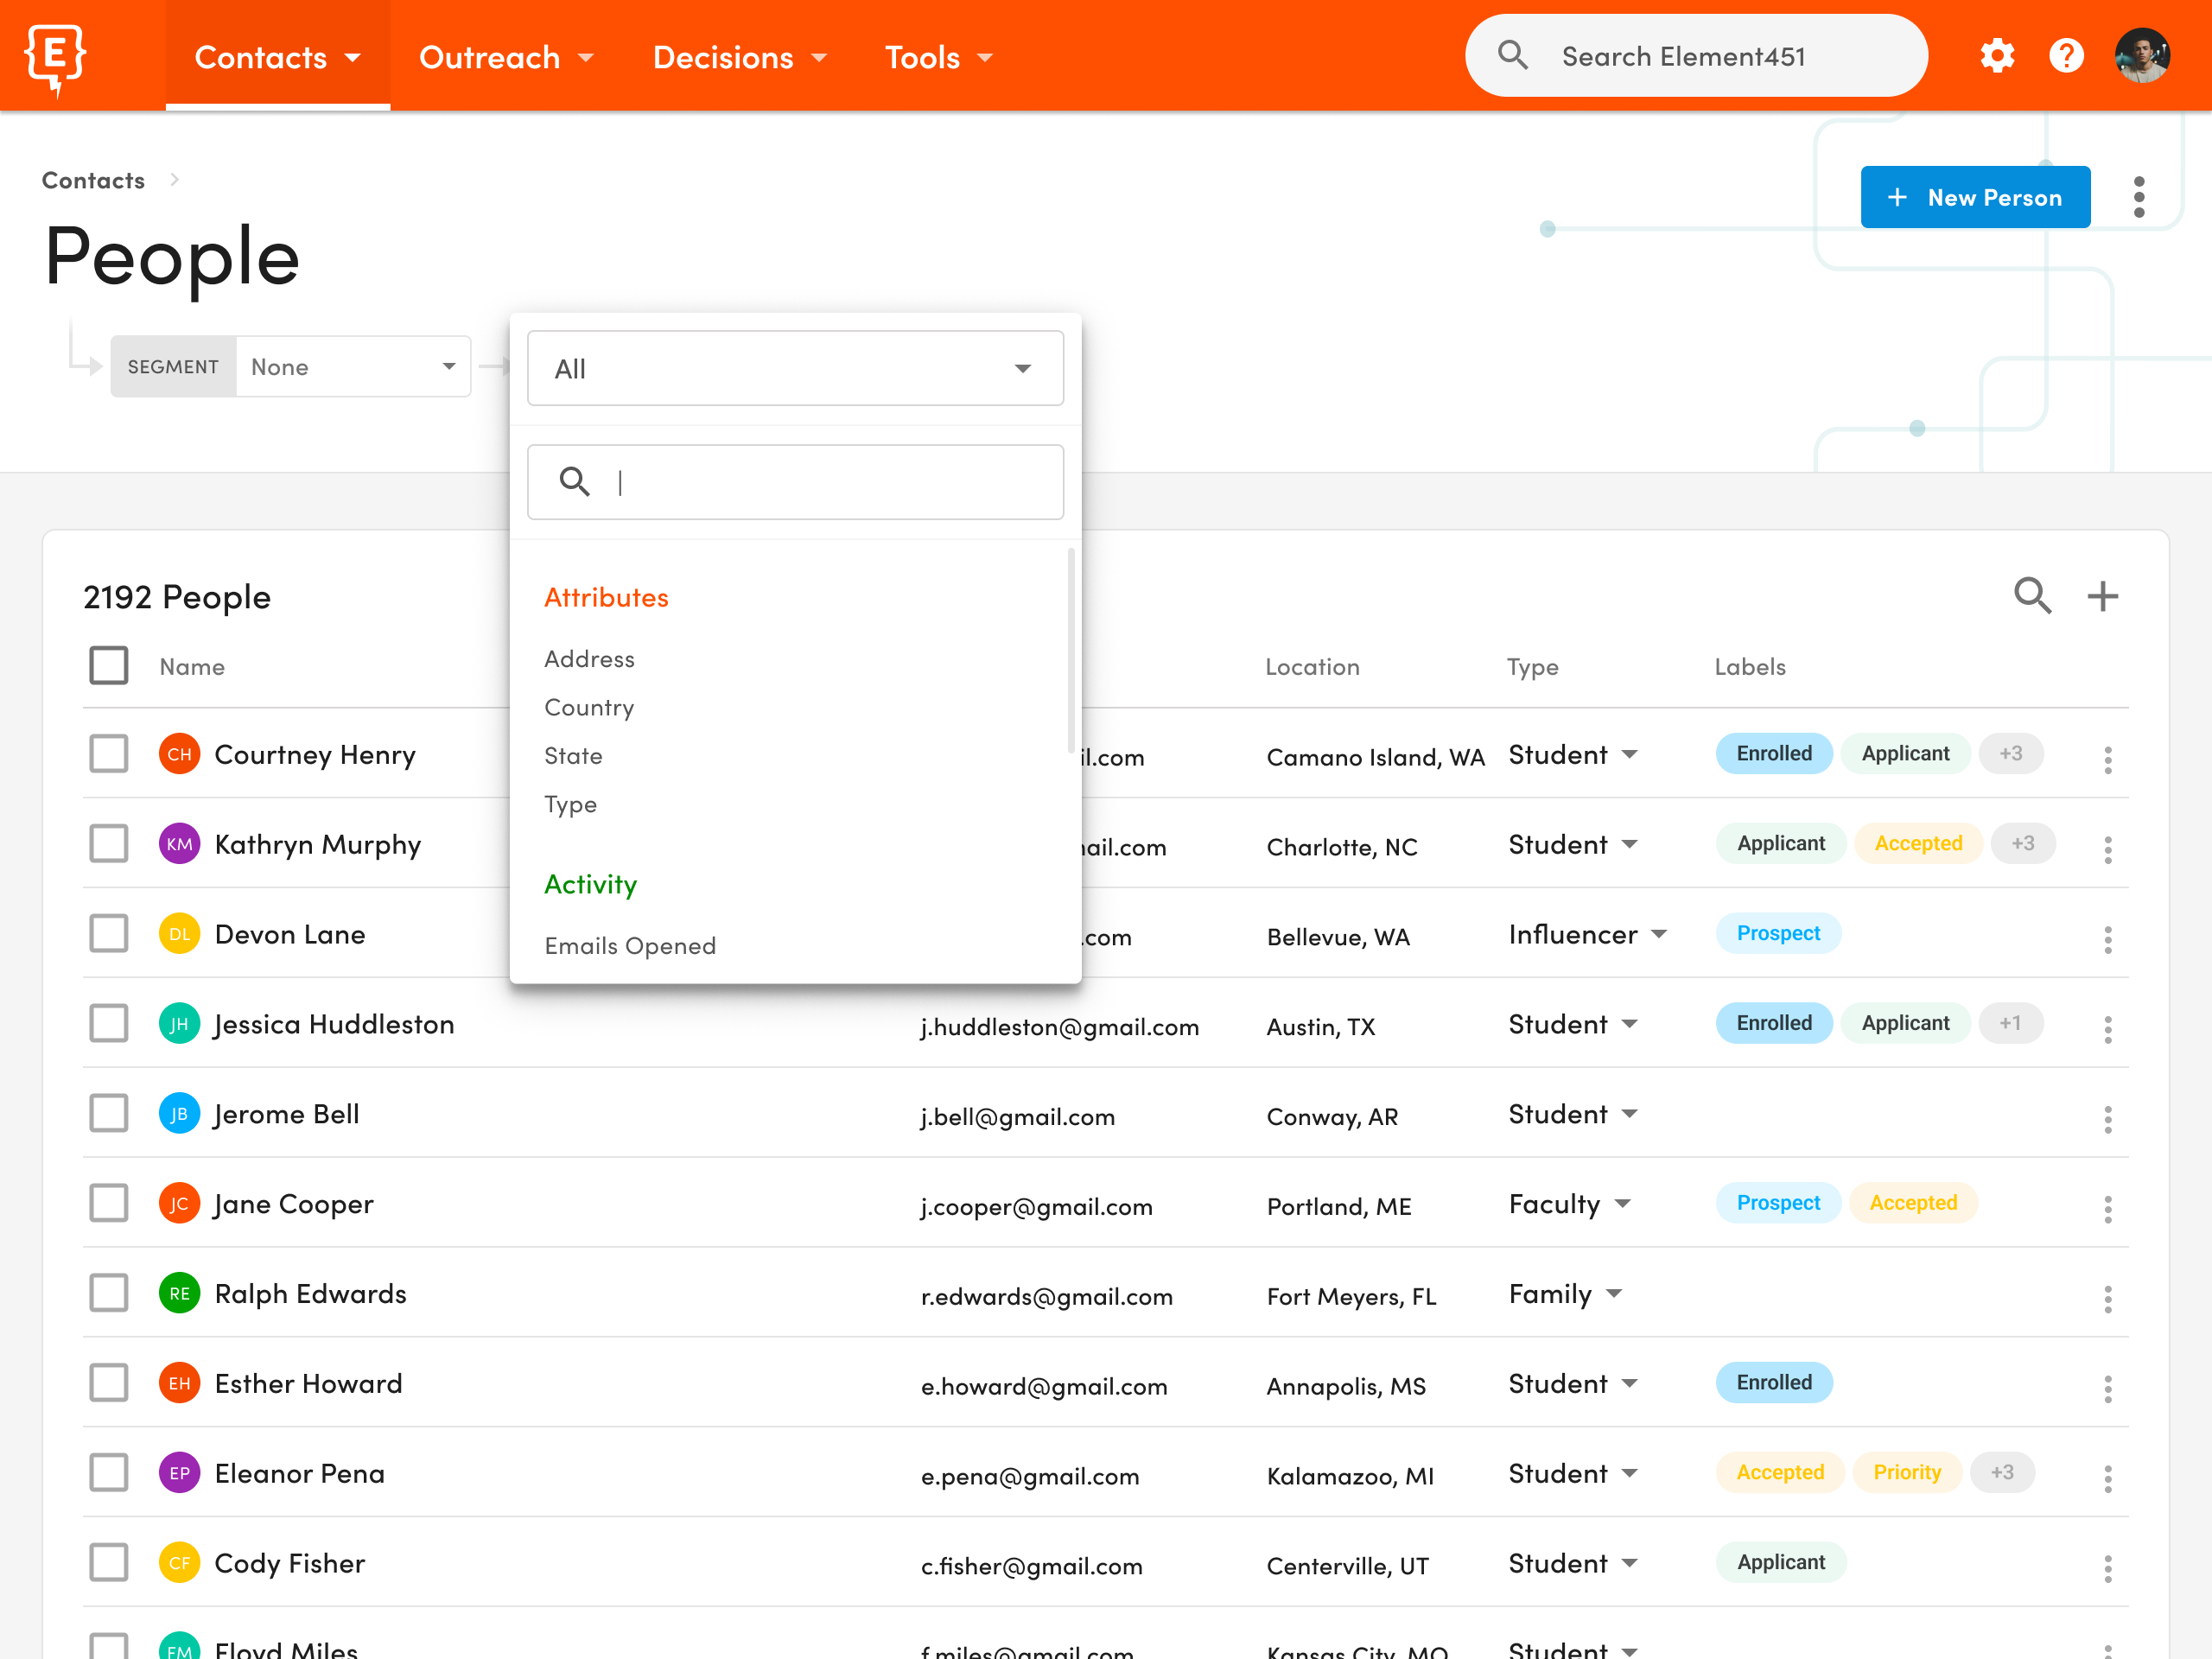Open the Element451 home logo
Image resolution: width=2212 pixels, height=1659 pixels.
click(x=55, y=56)
